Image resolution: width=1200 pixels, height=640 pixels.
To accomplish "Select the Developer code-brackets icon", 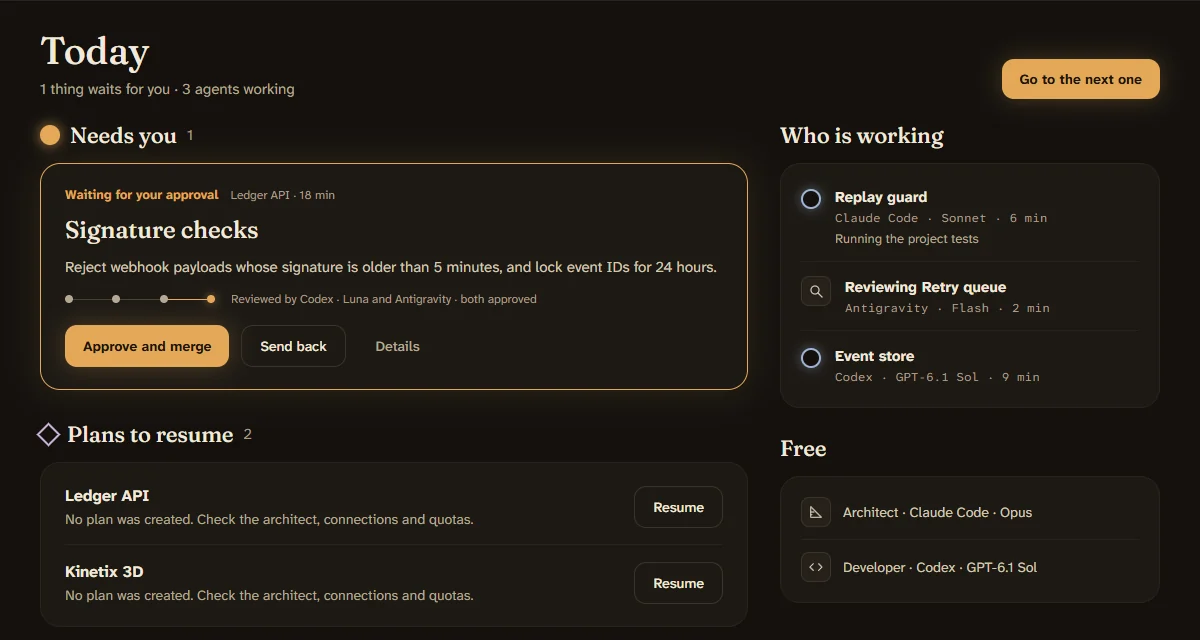I will 816,567.
